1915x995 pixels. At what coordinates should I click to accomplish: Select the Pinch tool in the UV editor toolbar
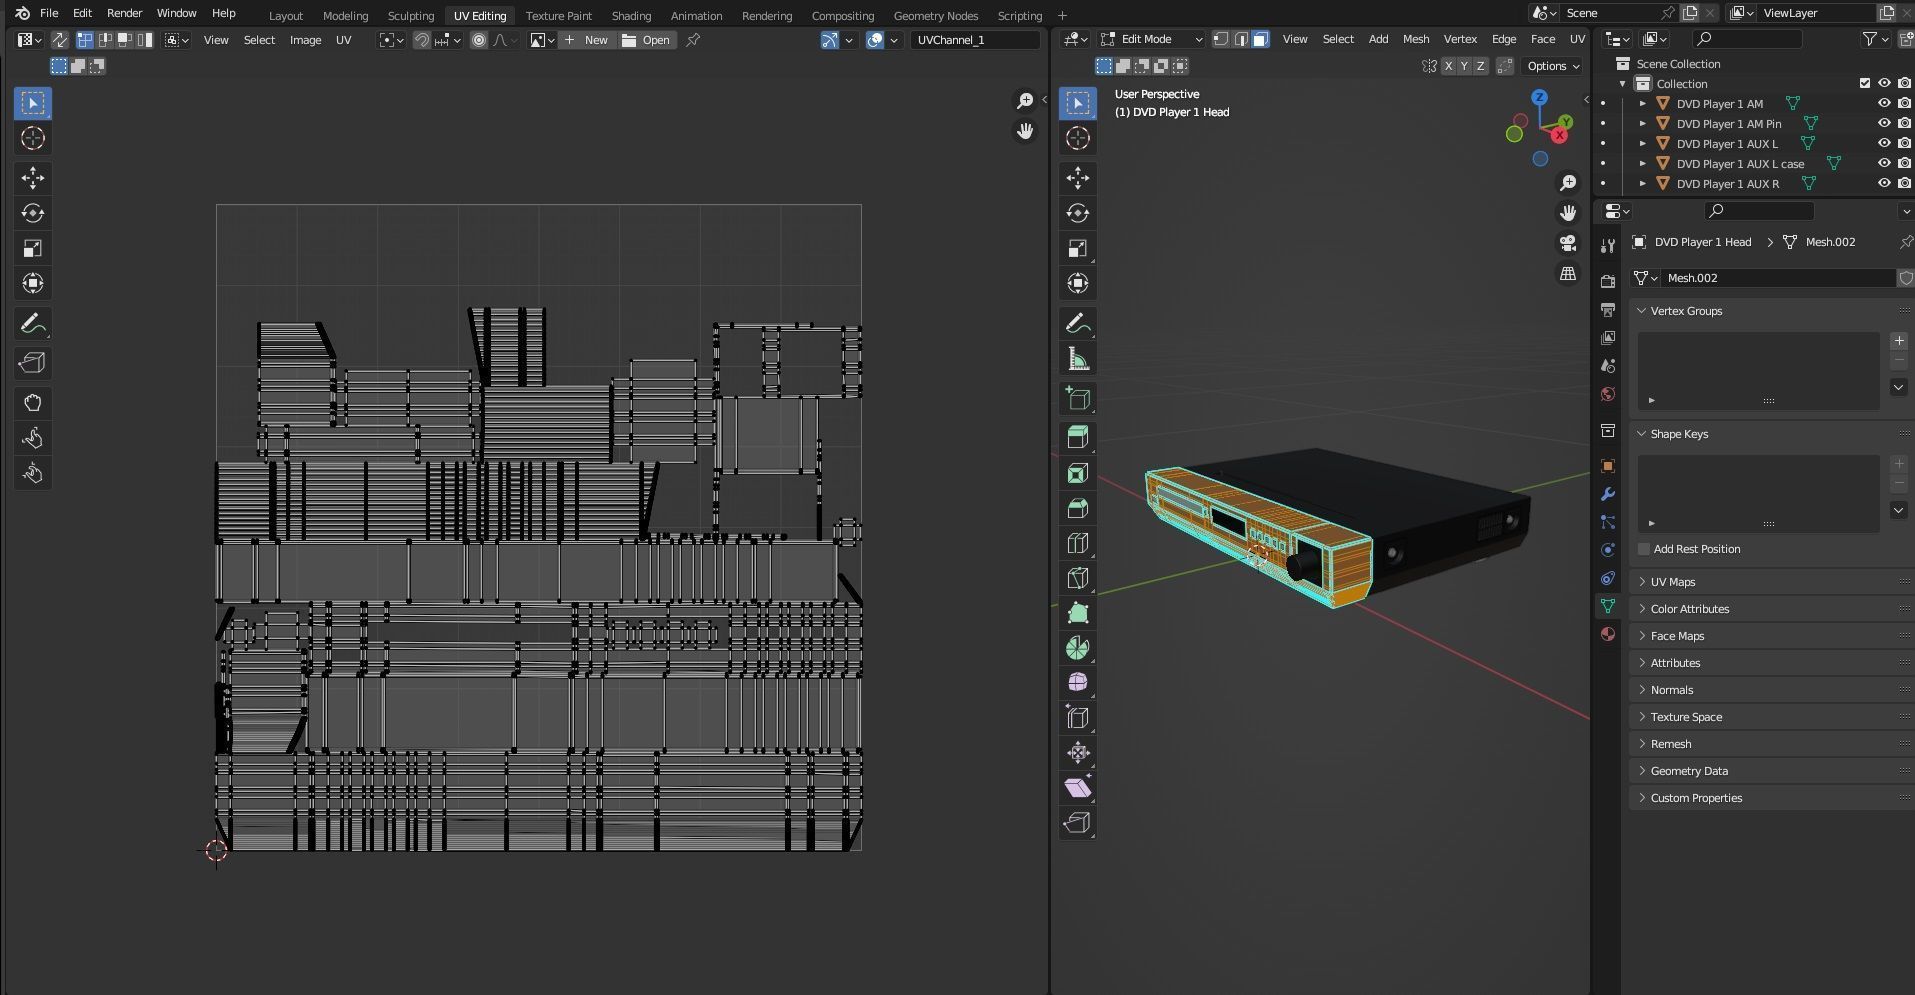click(33, 473)
